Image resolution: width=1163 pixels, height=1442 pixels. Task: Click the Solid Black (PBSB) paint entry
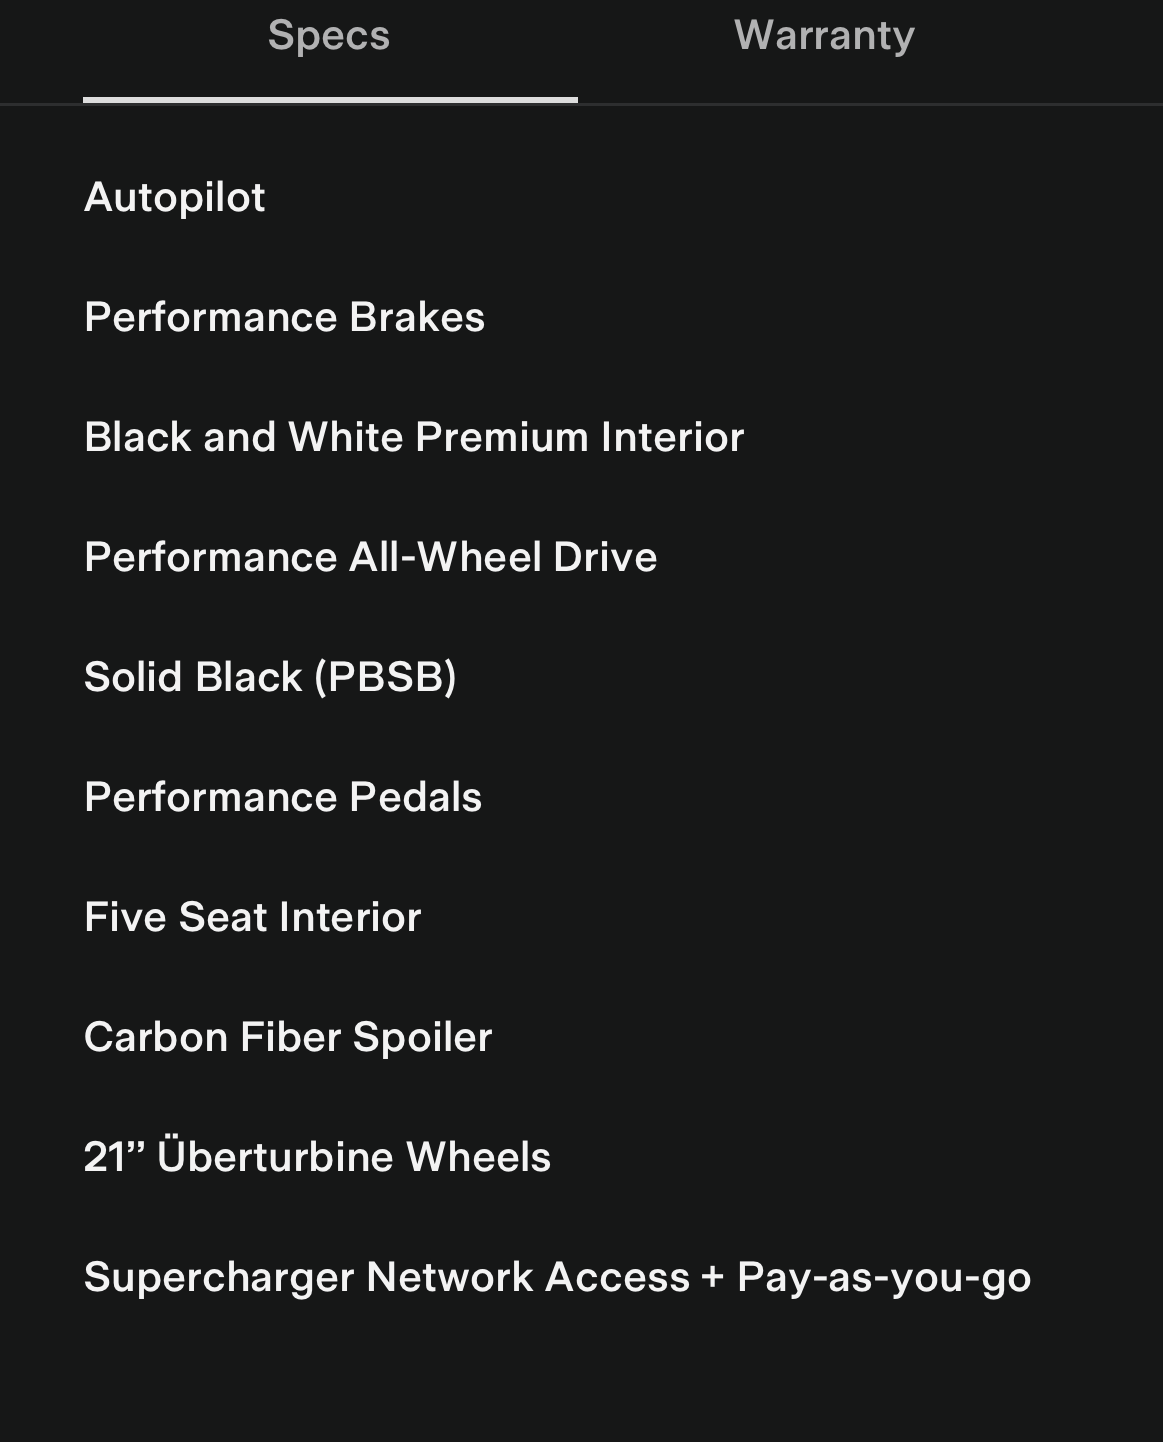point(270,677)
